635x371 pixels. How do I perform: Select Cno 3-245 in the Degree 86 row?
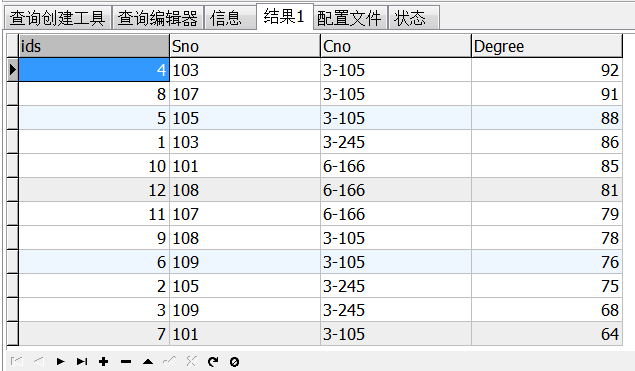coord(396,142)
